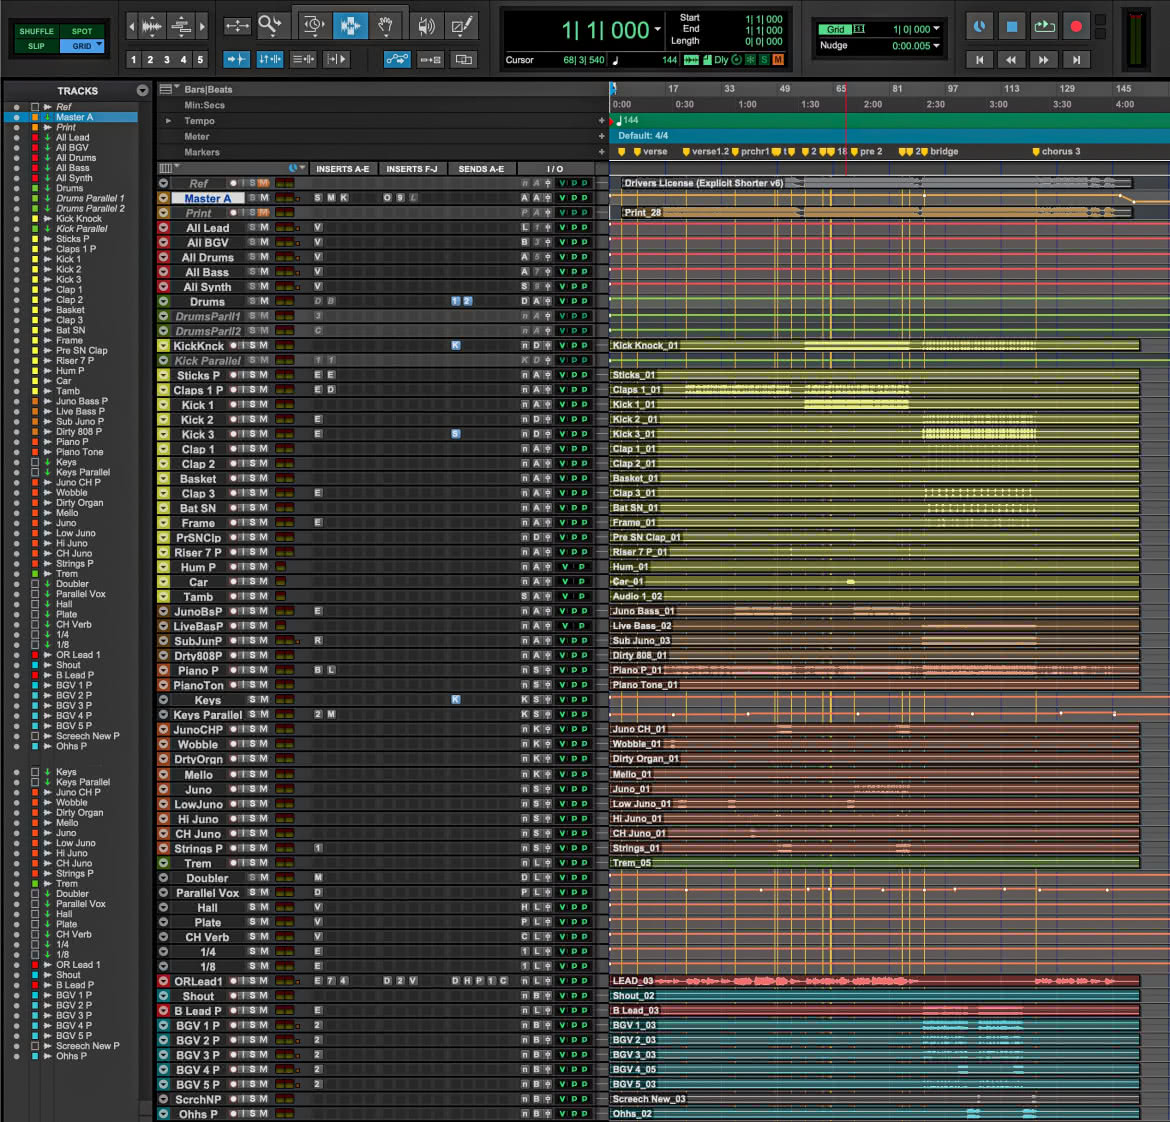Return to zero in transport
1170x1122 pixels.
[x=980, y=60]
